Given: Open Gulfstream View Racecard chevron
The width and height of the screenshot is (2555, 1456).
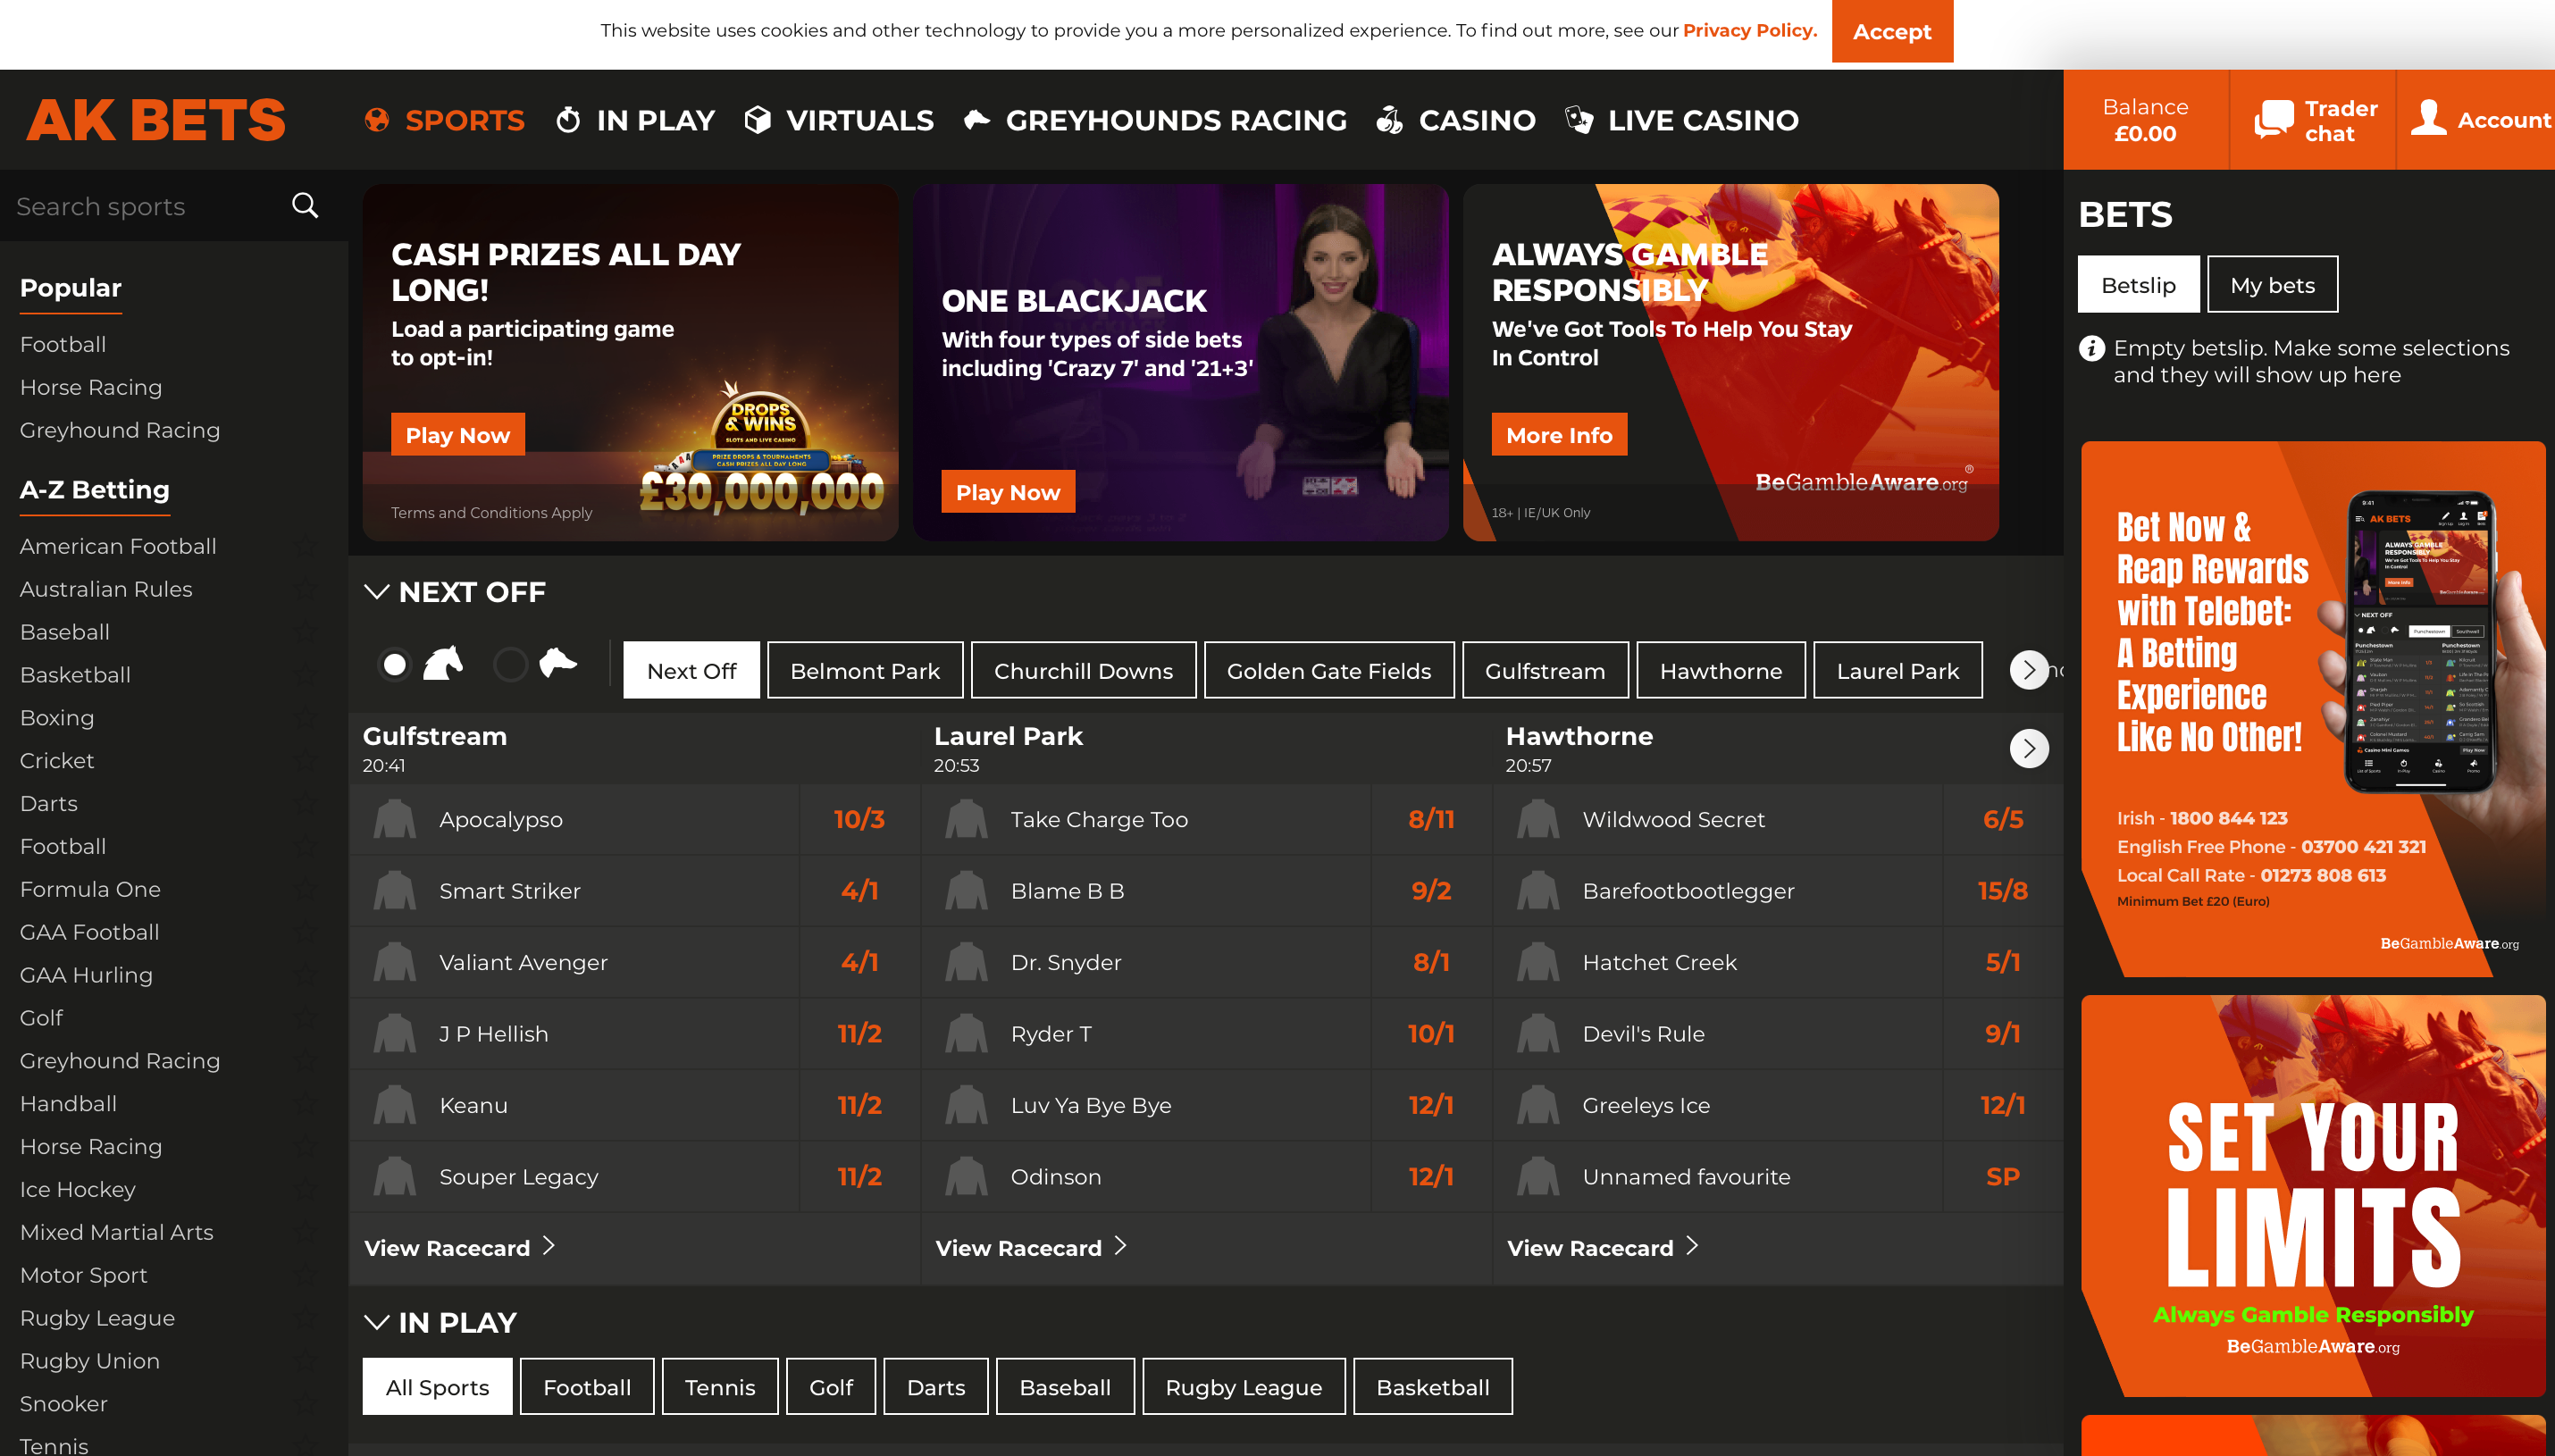Looking at the screenshot, I should click(549, 1246).
